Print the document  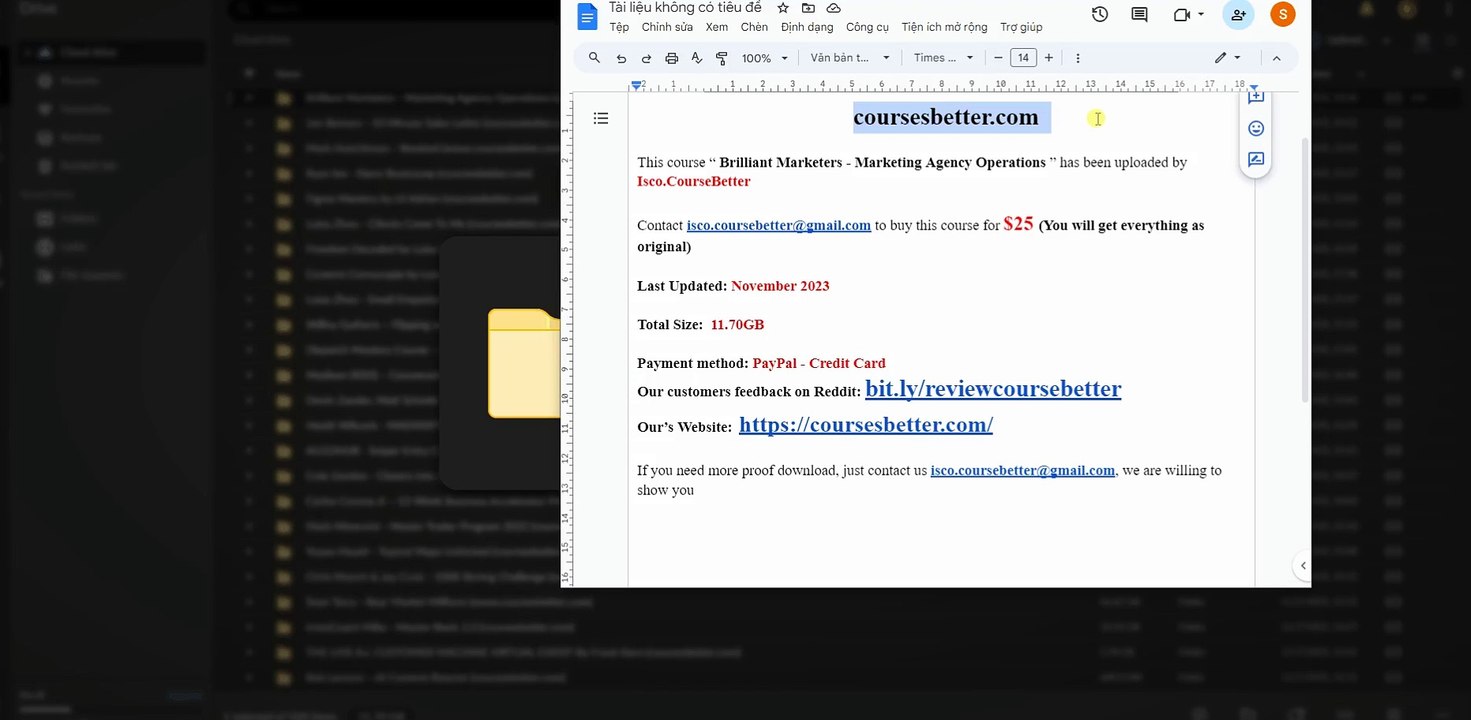click(x=671, y=58)
